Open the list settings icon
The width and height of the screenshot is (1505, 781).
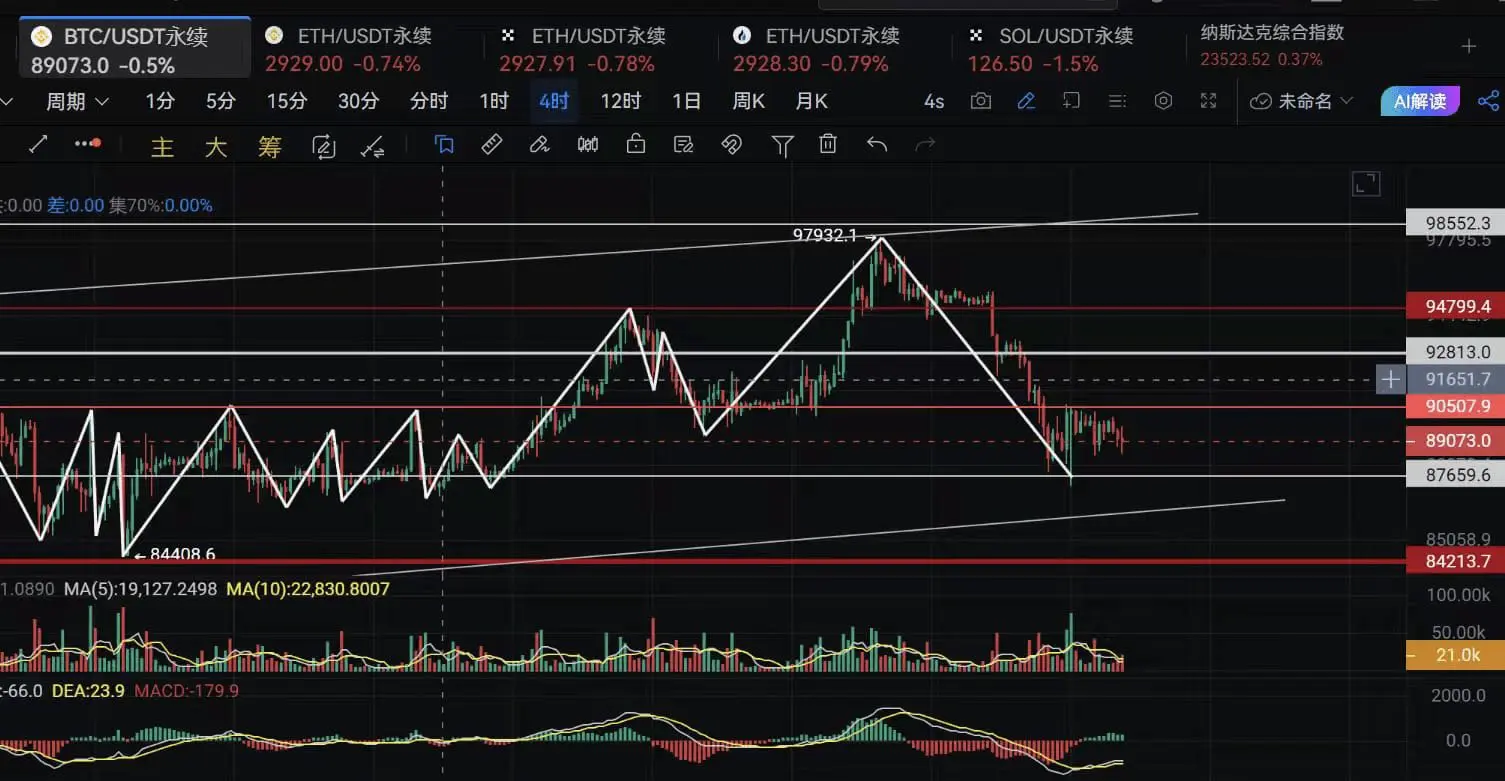pos(1118,101)
